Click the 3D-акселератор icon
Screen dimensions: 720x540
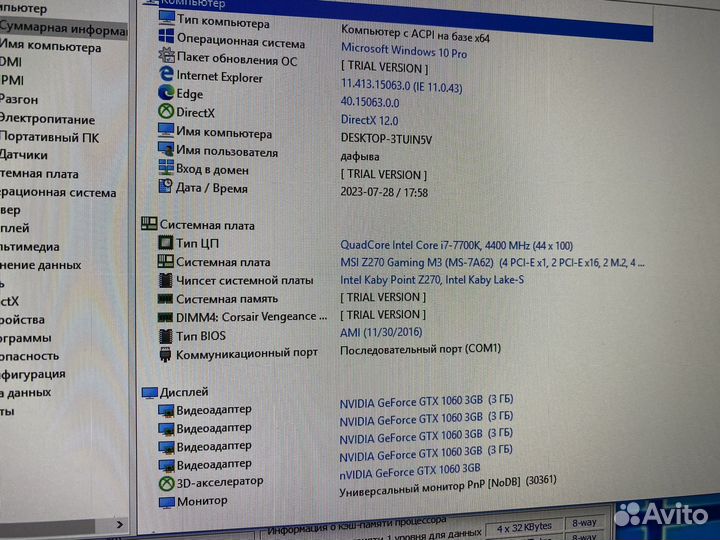166,483
